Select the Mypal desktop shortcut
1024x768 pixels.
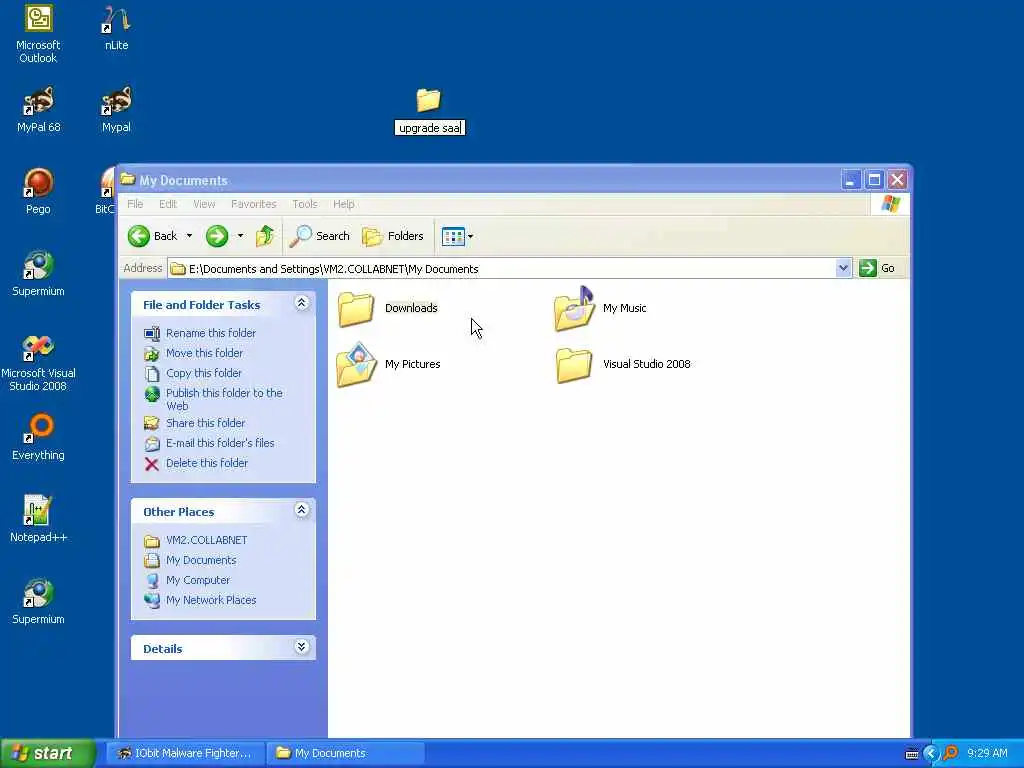click(x=116, y=110)
